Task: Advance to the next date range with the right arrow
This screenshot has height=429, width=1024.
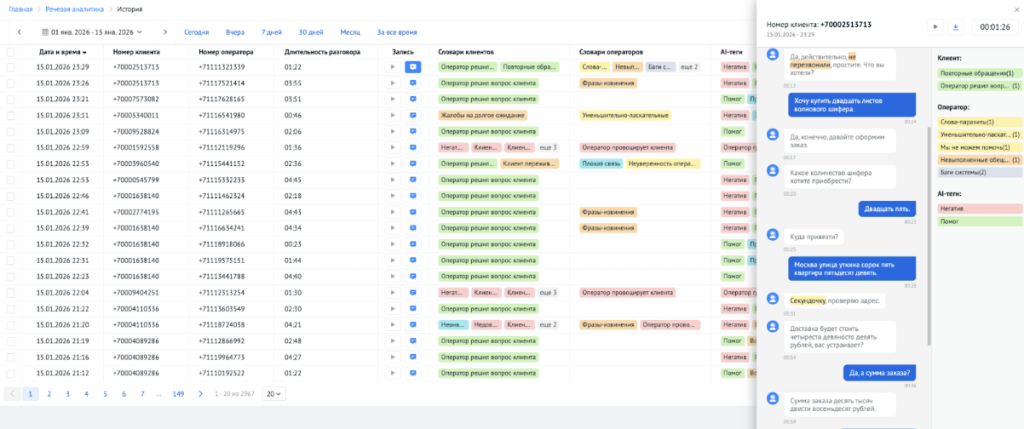Action: pos(165,32)
